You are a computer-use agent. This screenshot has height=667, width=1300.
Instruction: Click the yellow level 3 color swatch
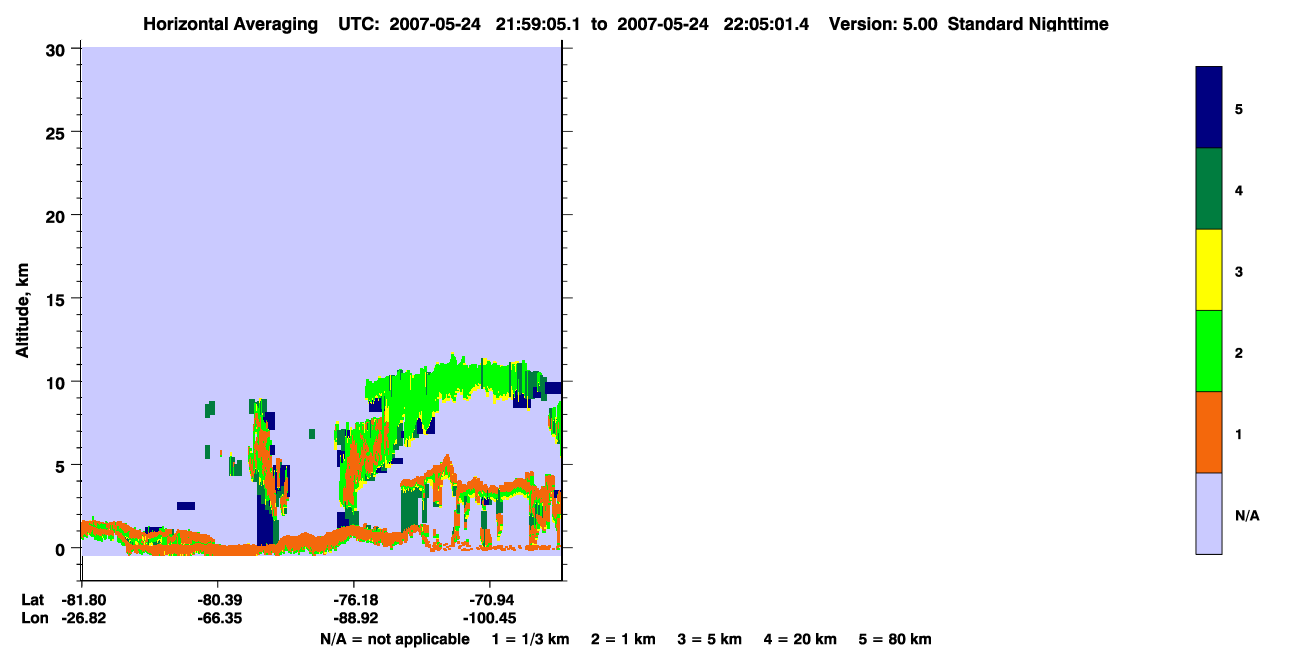tap(1209, 270)
